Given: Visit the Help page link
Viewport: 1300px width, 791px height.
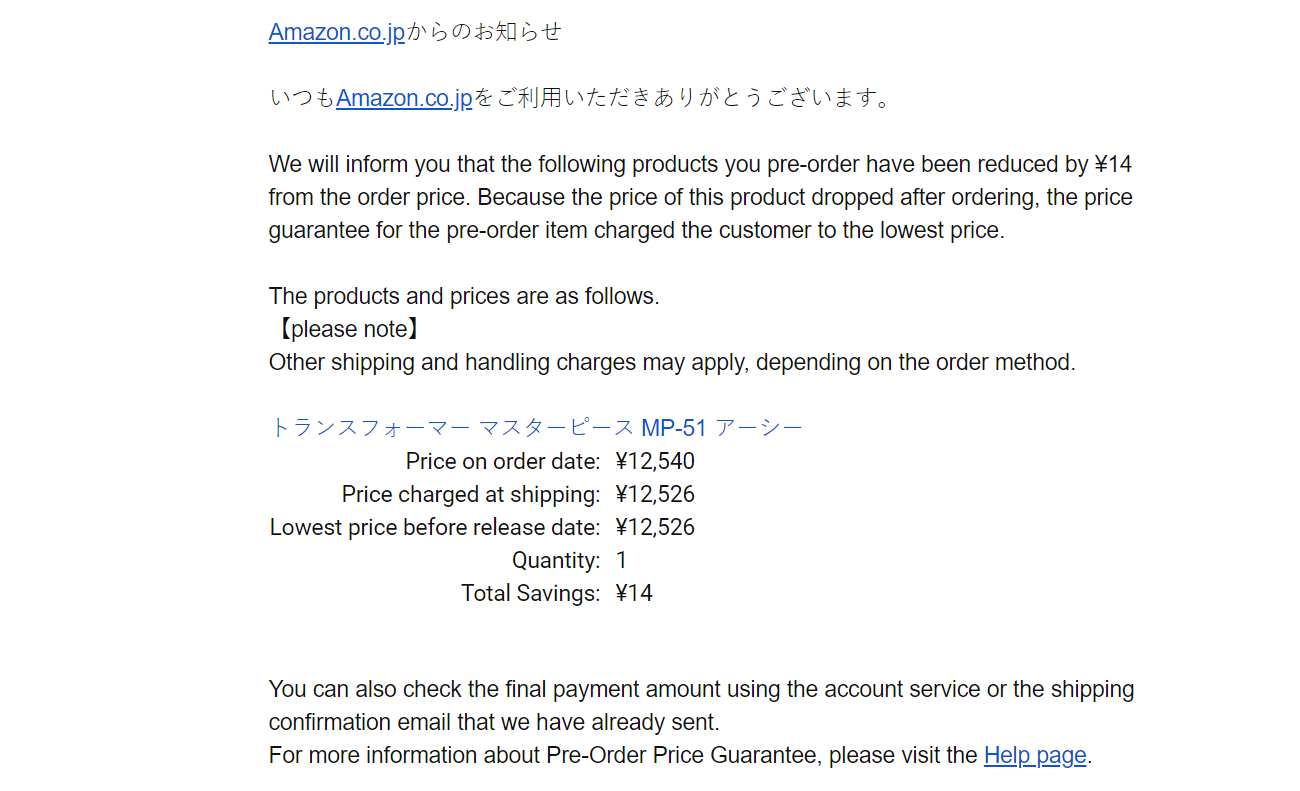Looking at the screenshot, I should pyautogui.click(x=1034, y=756).
